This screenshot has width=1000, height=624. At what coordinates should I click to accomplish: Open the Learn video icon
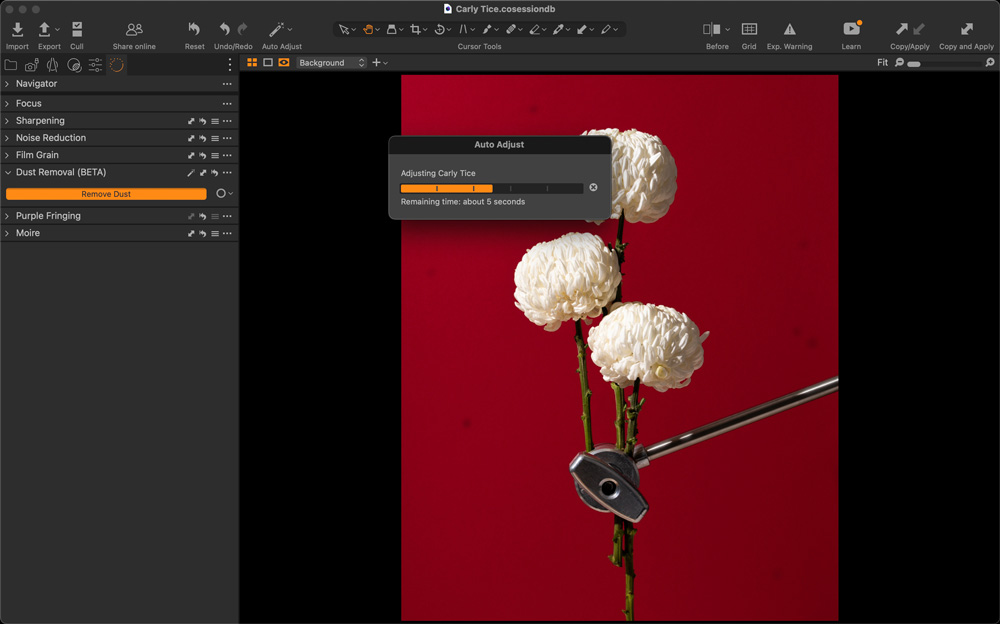[851, 30]
